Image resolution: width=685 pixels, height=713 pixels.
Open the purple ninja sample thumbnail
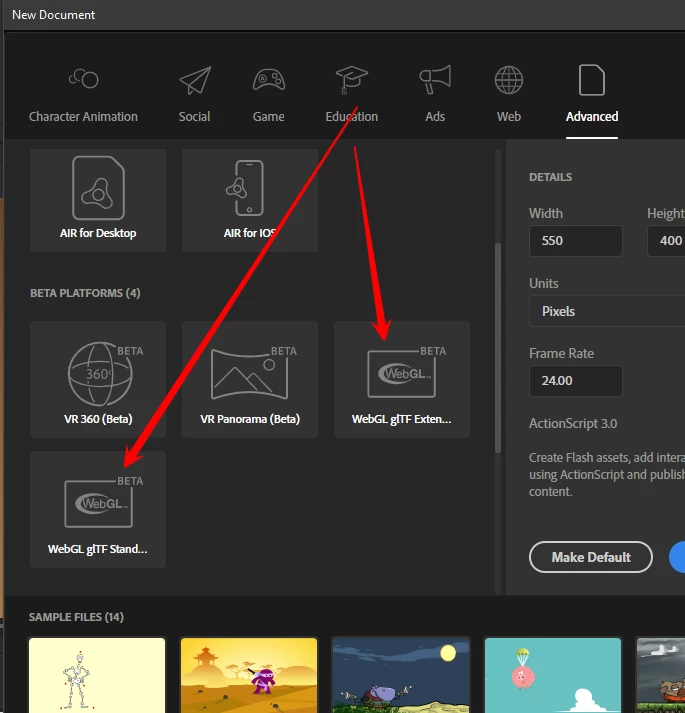pyautogui.click(x=249, y=675)
